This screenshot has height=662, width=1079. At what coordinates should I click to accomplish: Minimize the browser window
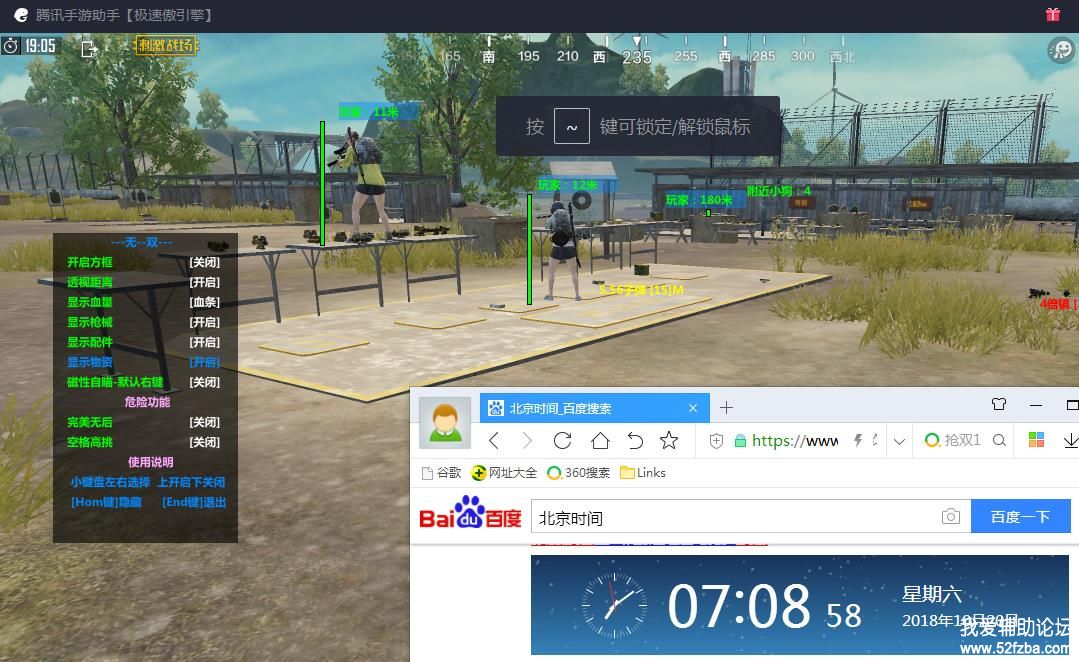click(x=1036, y=405)
